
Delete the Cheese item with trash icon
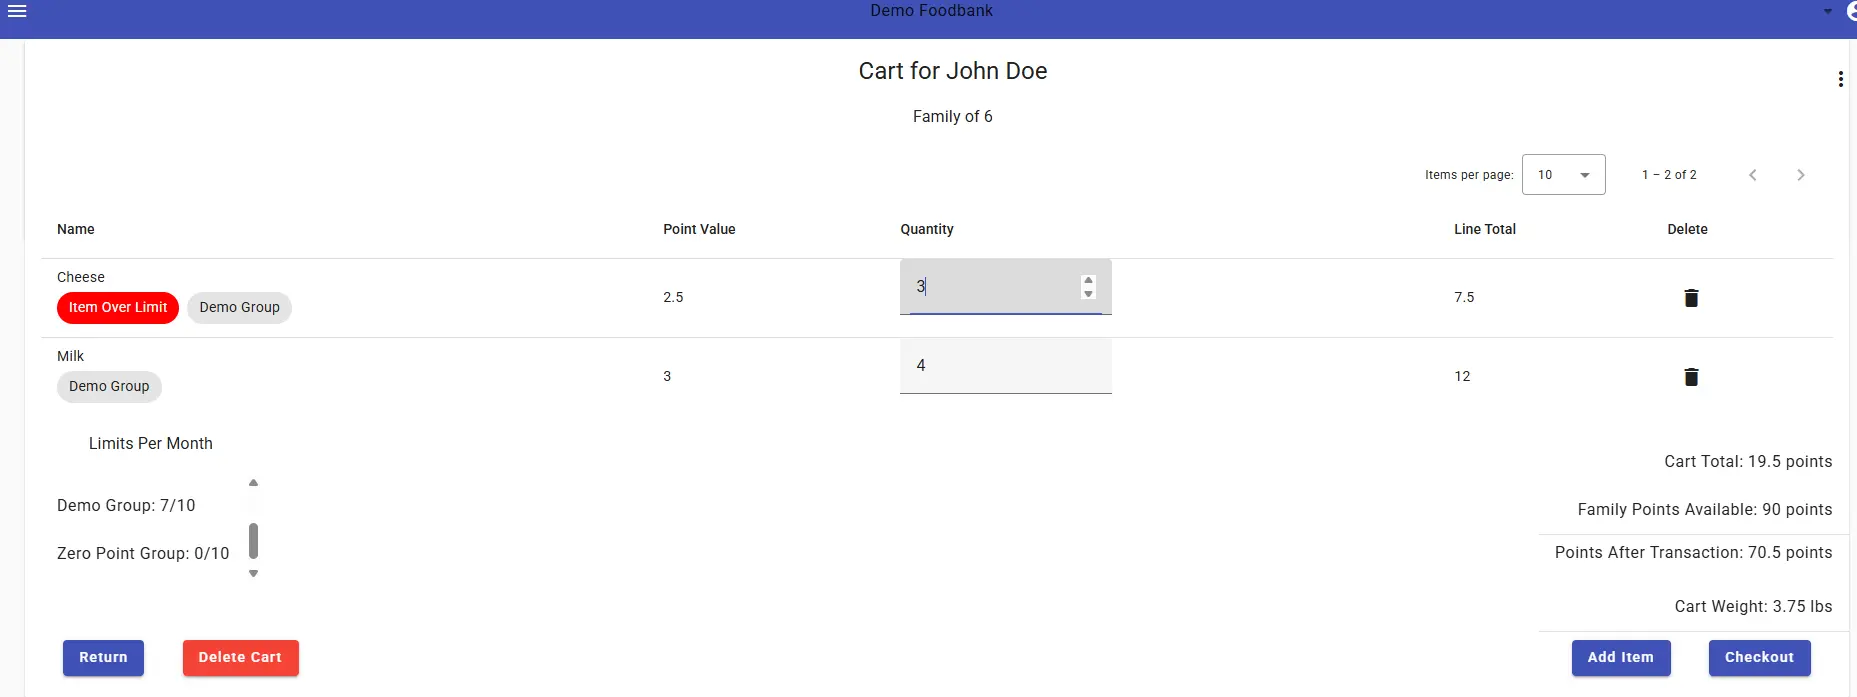tap(1691, 298)
